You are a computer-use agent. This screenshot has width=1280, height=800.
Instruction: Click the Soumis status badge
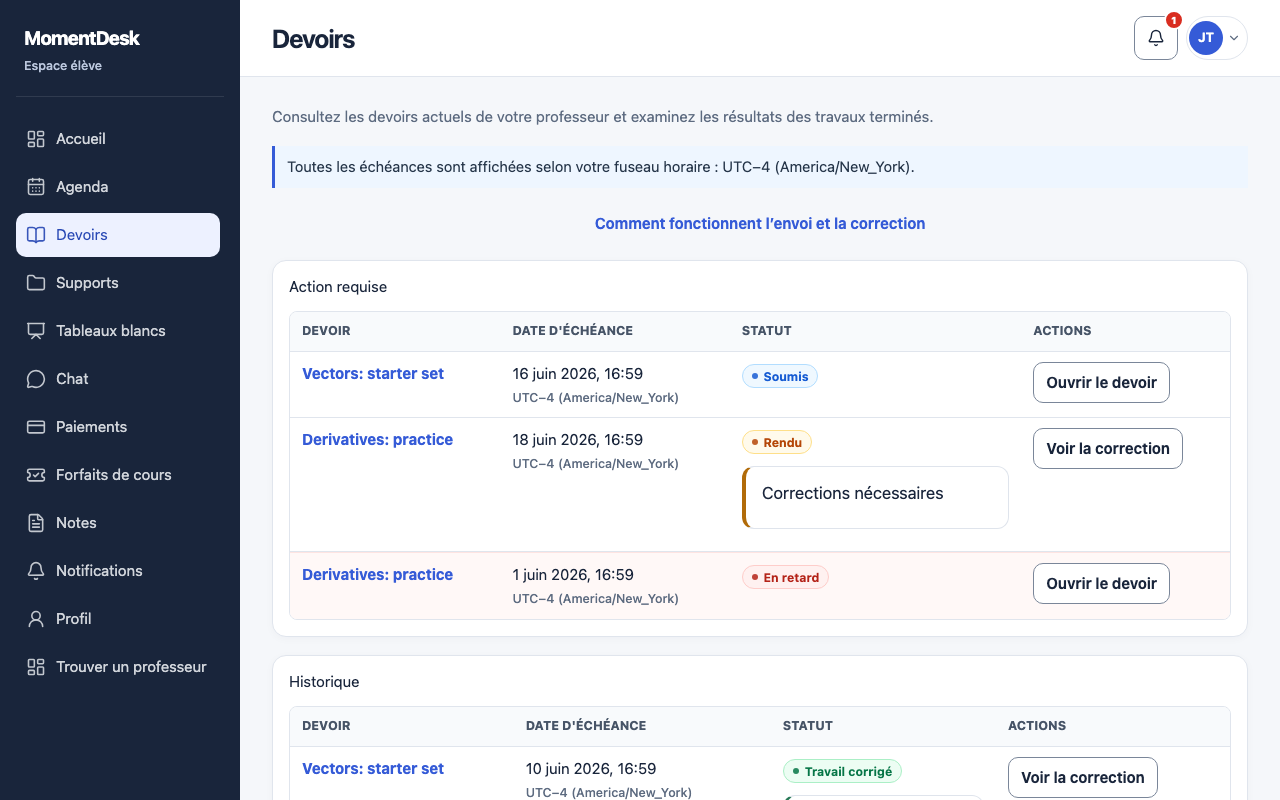click(780, 377)
